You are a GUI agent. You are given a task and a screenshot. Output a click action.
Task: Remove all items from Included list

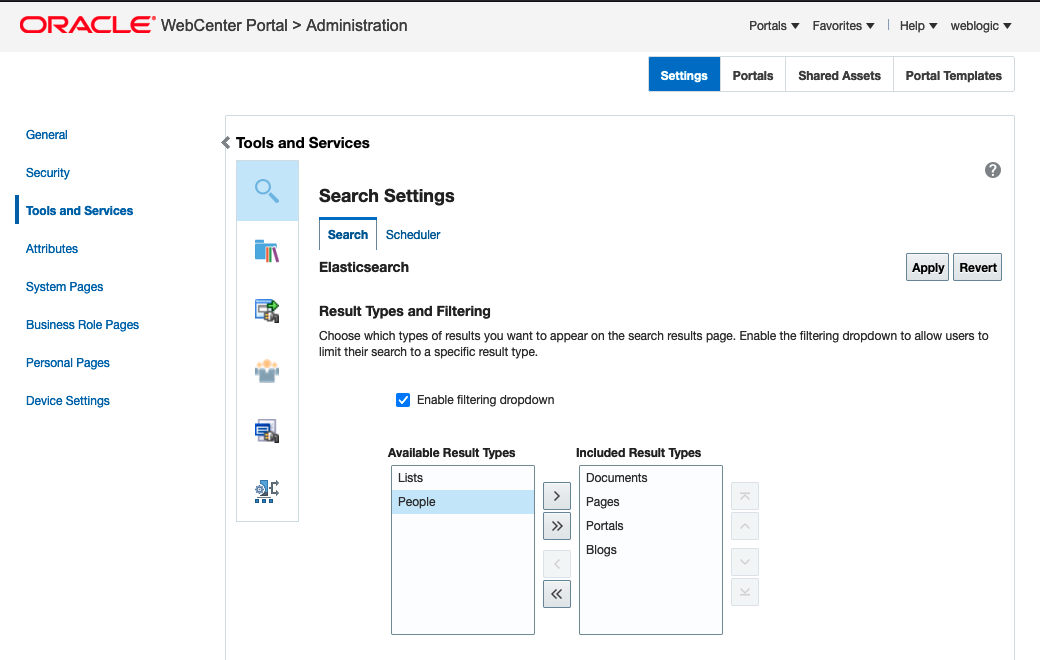coord(556,594)
